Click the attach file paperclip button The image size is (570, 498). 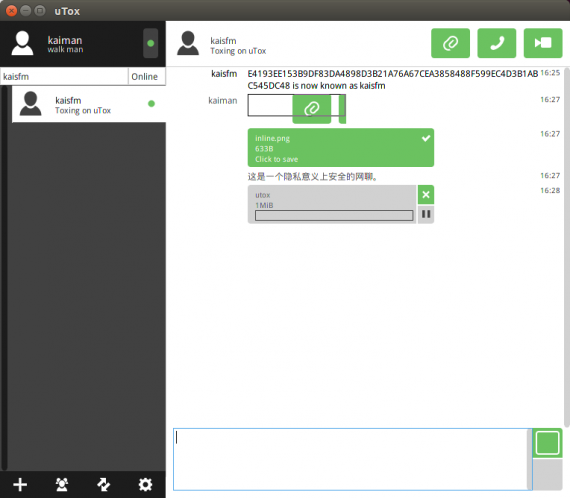(x=450, y=43)
